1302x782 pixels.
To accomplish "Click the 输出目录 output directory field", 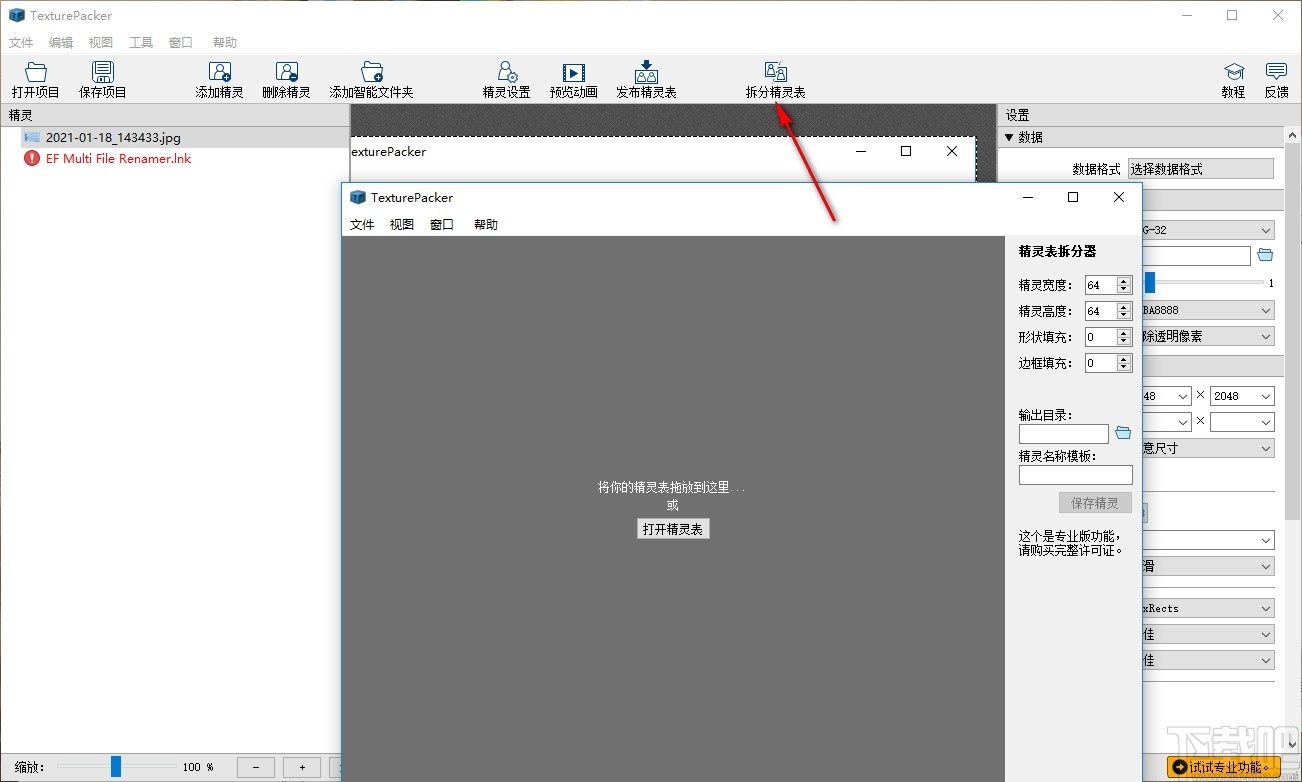I will pos(1064,434).
